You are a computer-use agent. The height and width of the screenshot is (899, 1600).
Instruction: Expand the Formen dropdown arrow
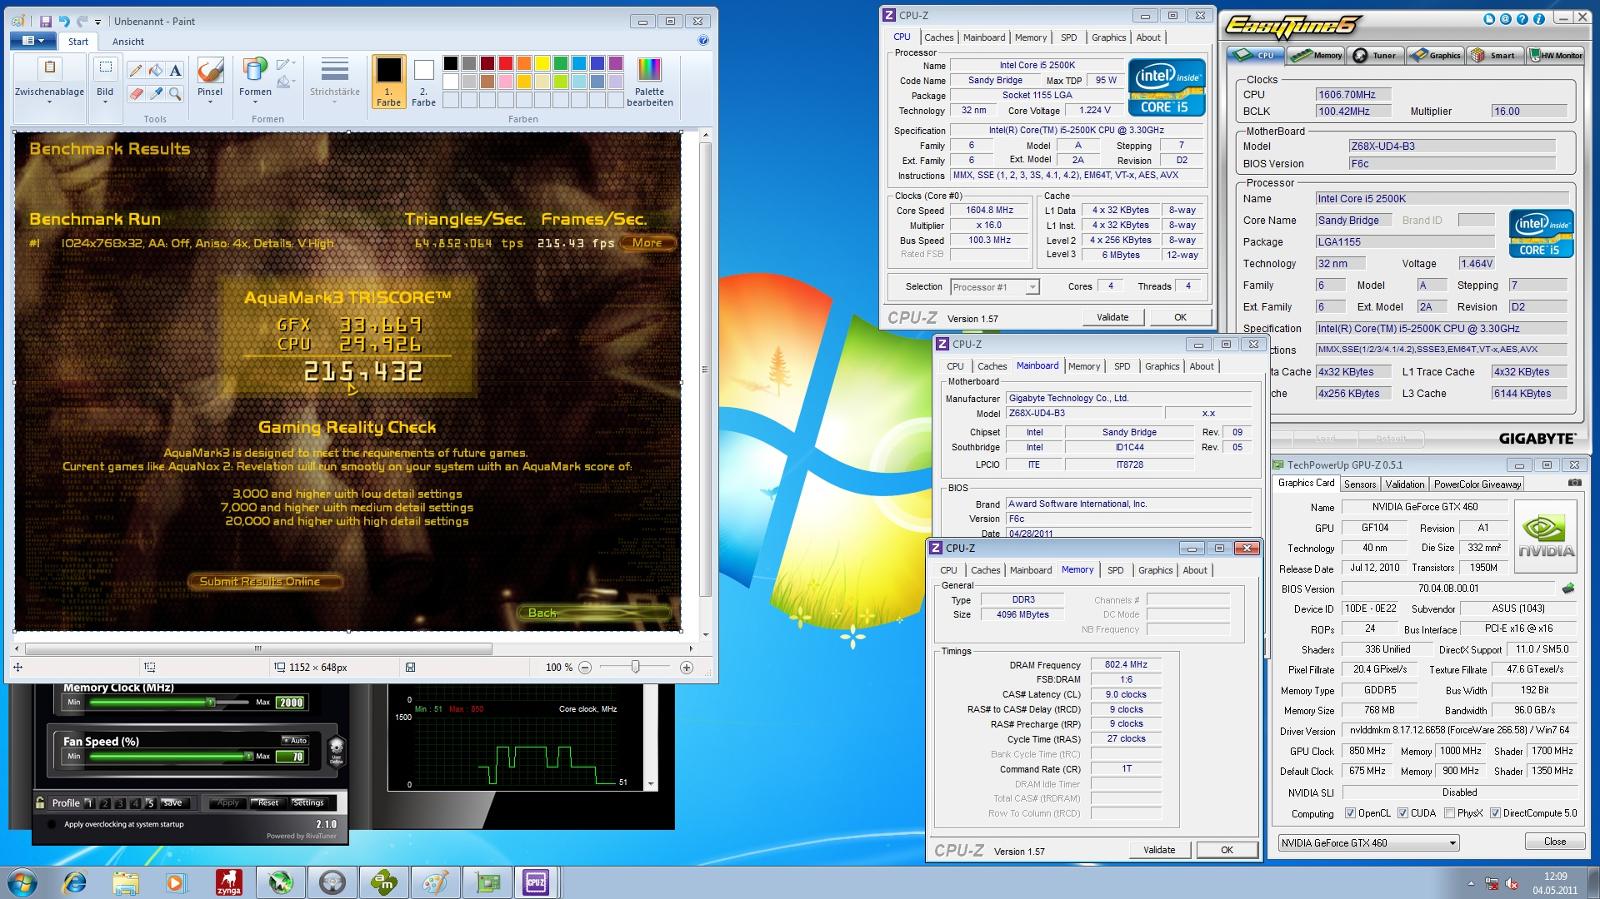(x=255, y=103)
